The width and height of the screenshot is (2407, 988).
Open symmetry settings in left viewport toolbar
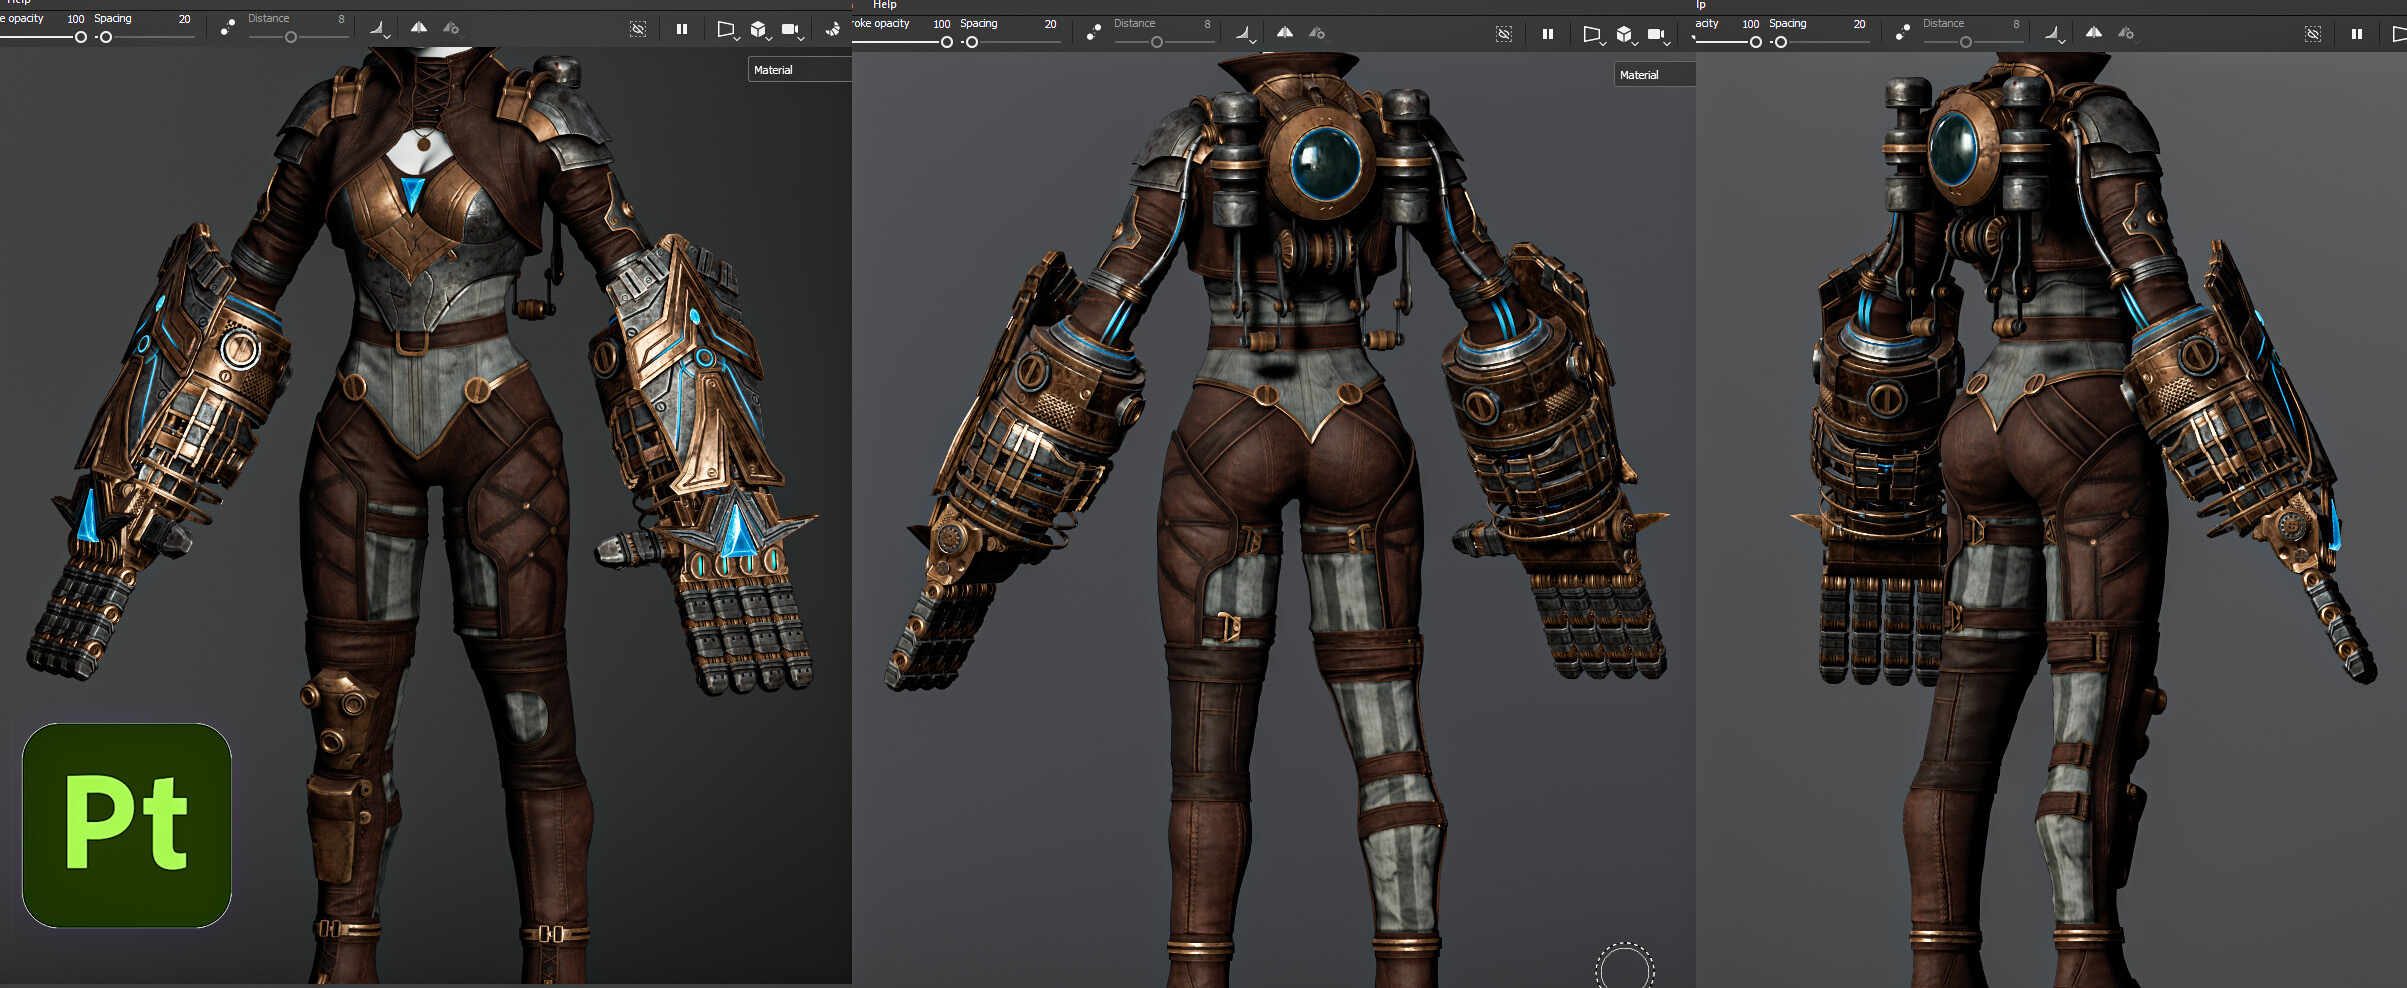pos(451,28)
